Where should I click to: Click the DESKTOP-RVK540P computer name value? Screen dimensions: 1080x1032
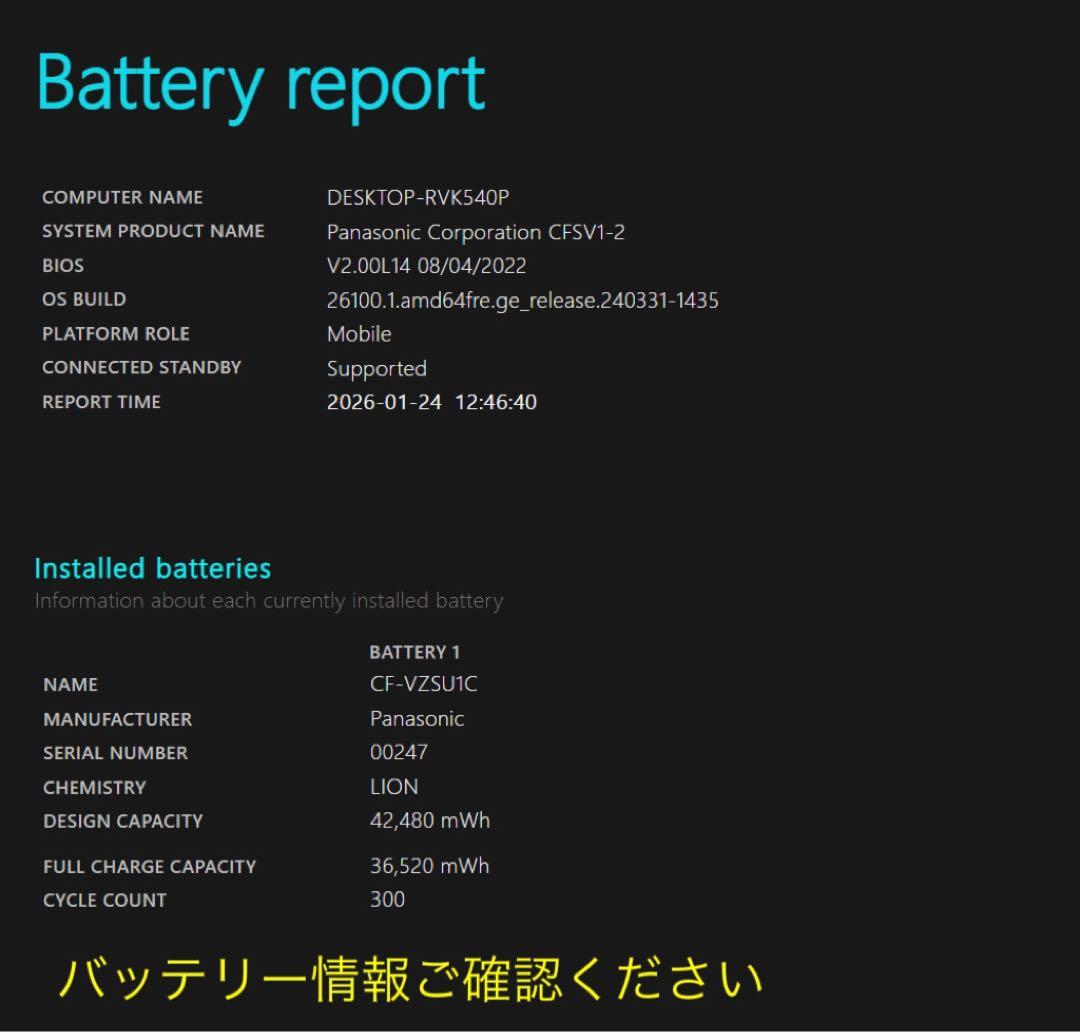tap(417, 197)
